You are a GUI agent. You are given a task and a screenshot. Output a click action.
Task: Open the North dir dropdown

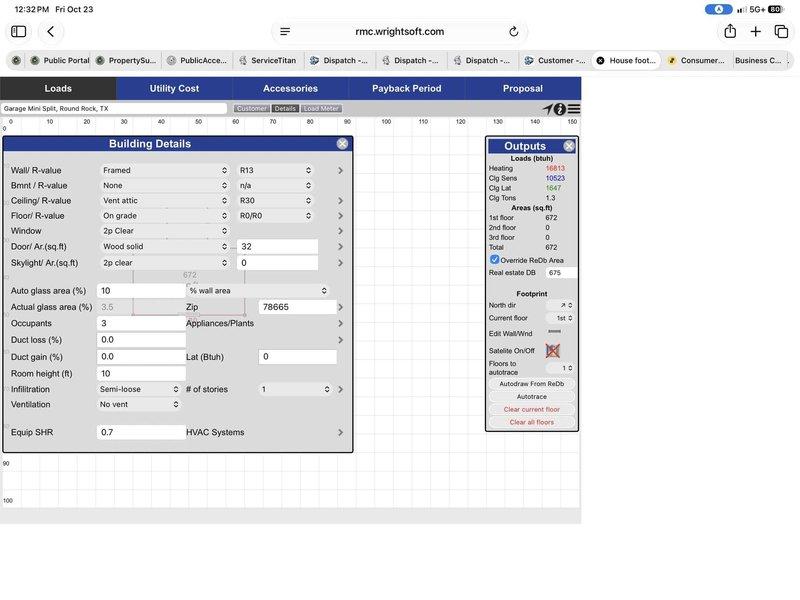[x=560, y=305]
